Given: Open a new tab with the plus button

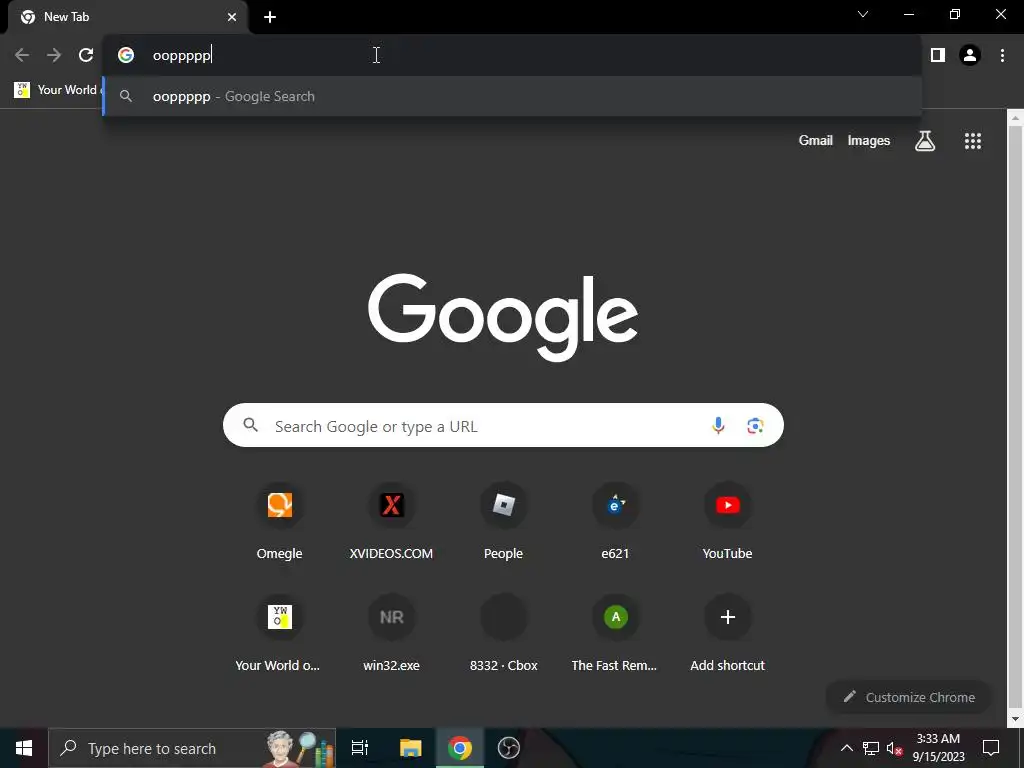Looking at the screenshot, I should (x=270, y=17).
